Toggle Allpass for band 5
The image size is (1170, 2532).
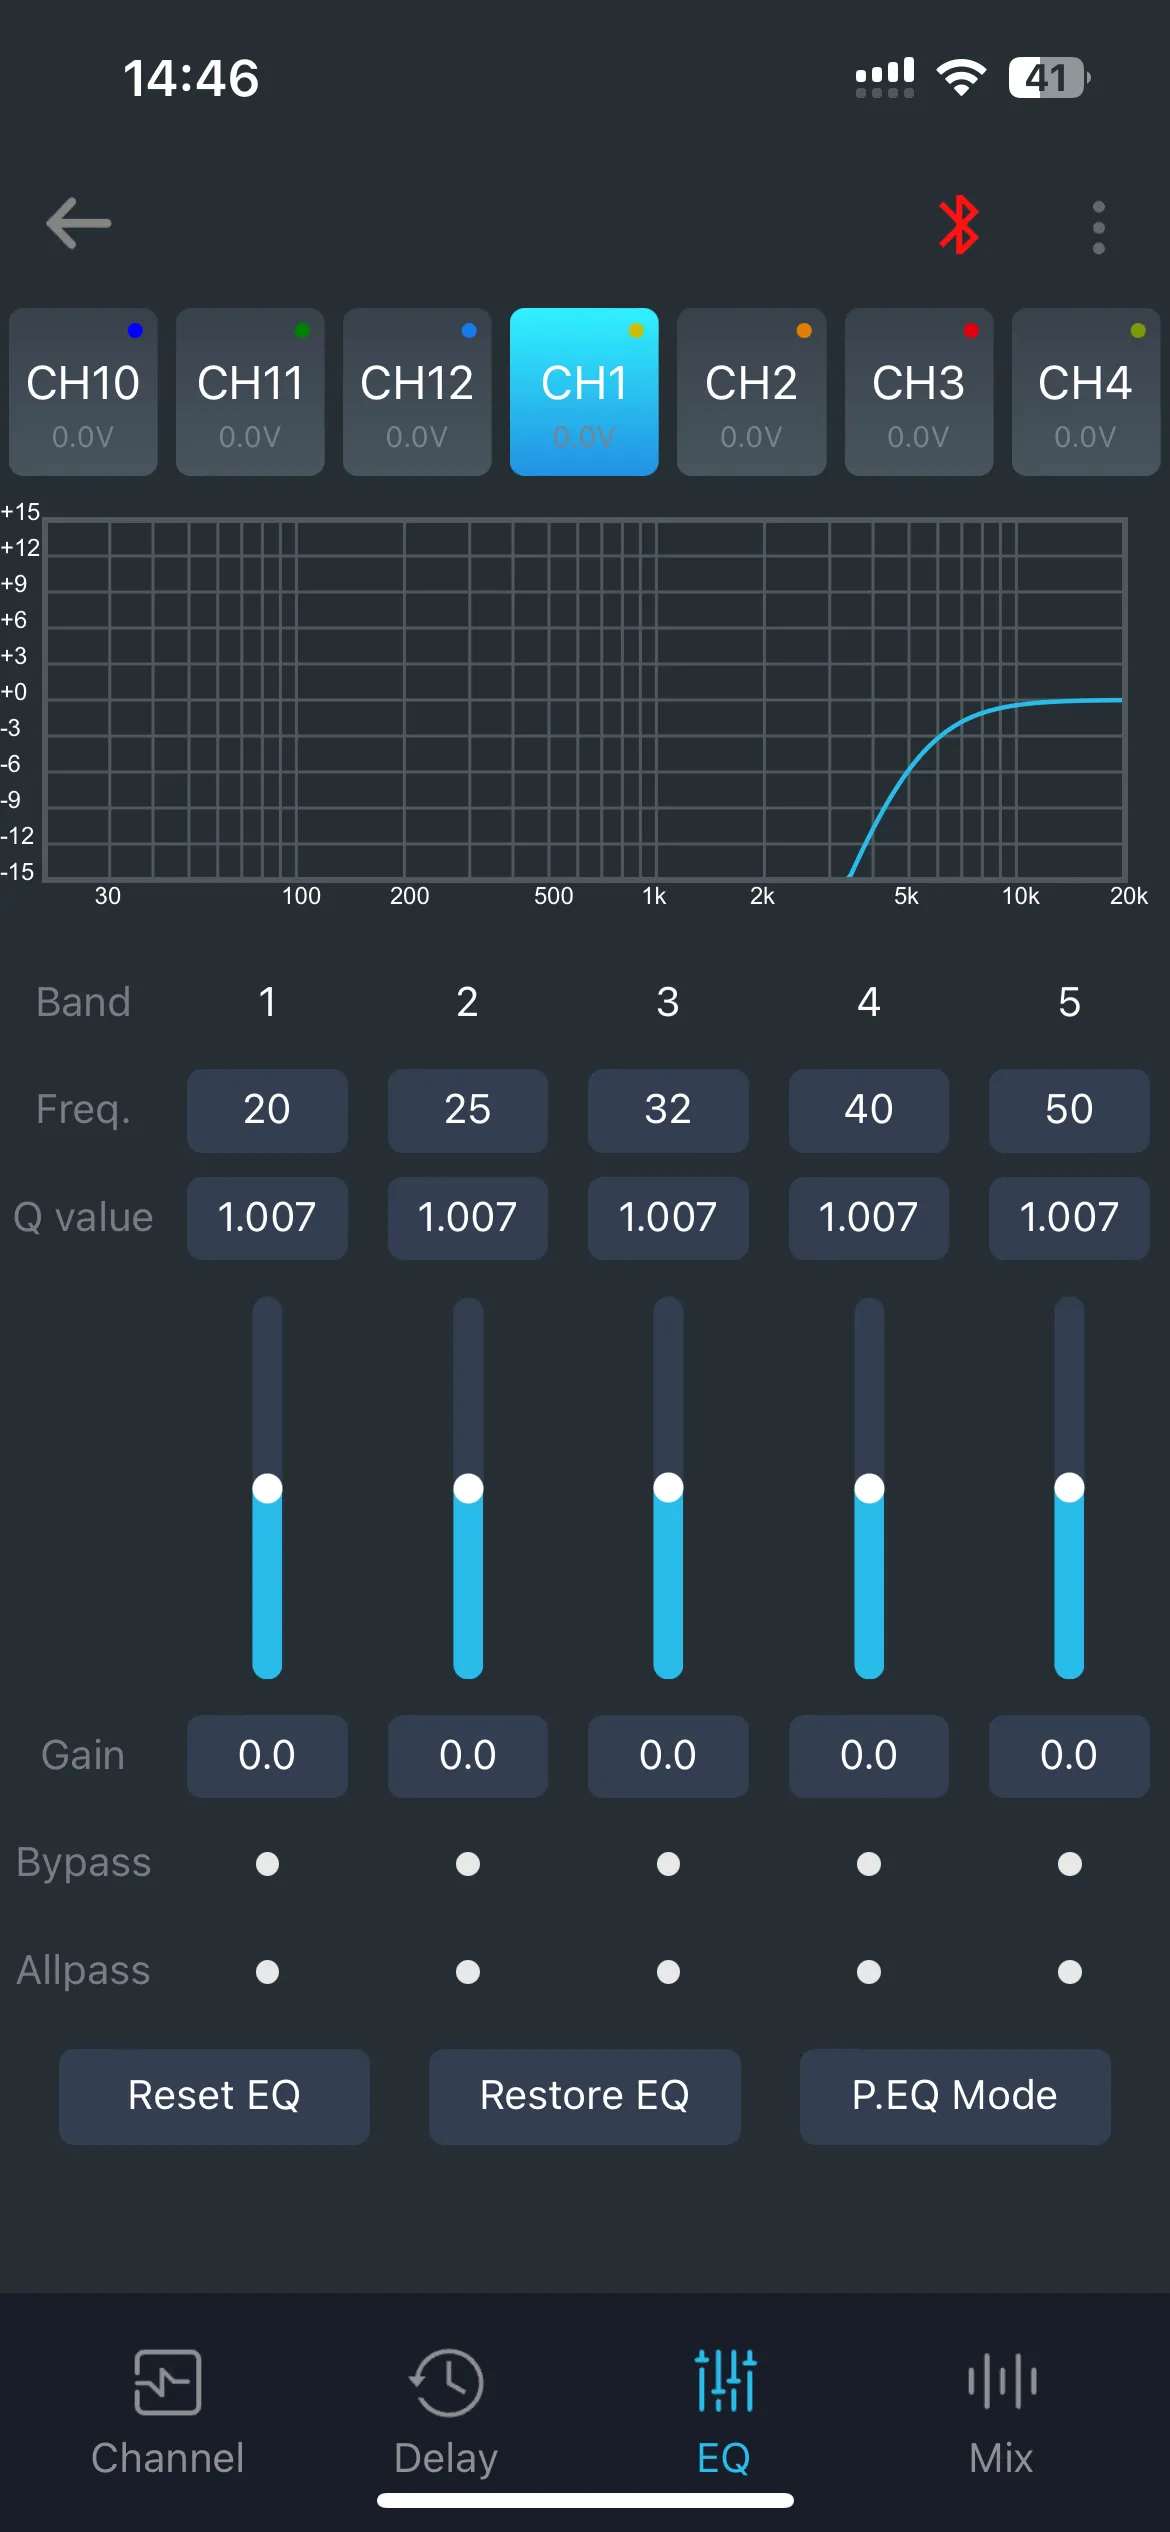coord(1070,1972)
